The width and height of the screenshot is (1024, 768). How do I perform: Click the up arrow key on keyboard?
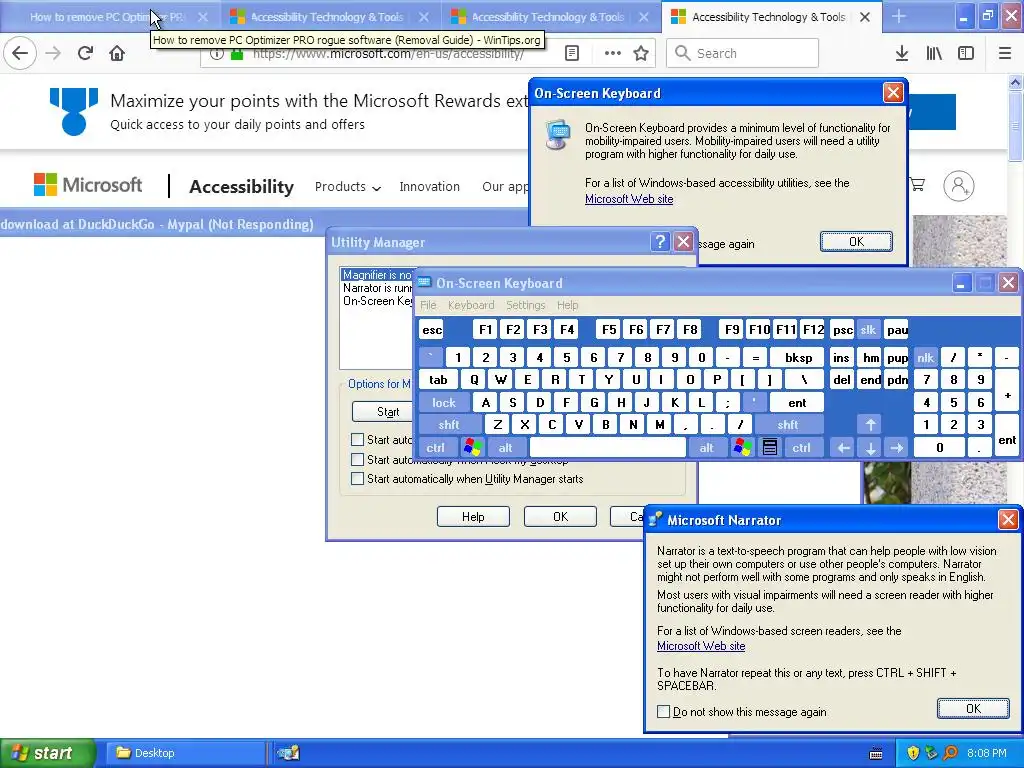tap(870, 424)
